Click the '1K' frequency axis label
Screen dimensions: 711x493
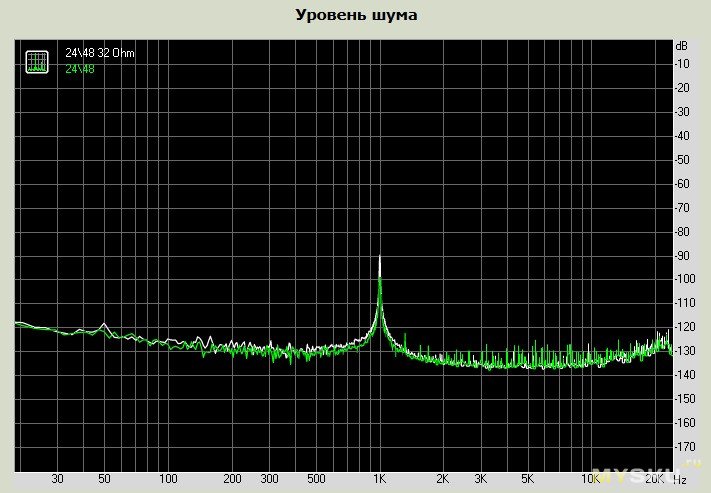[379, 480]
